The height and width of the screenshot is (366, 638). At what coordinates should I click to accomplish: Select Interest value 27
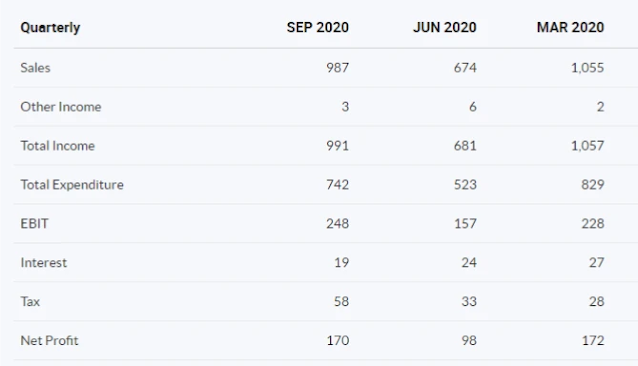(596, 262)
